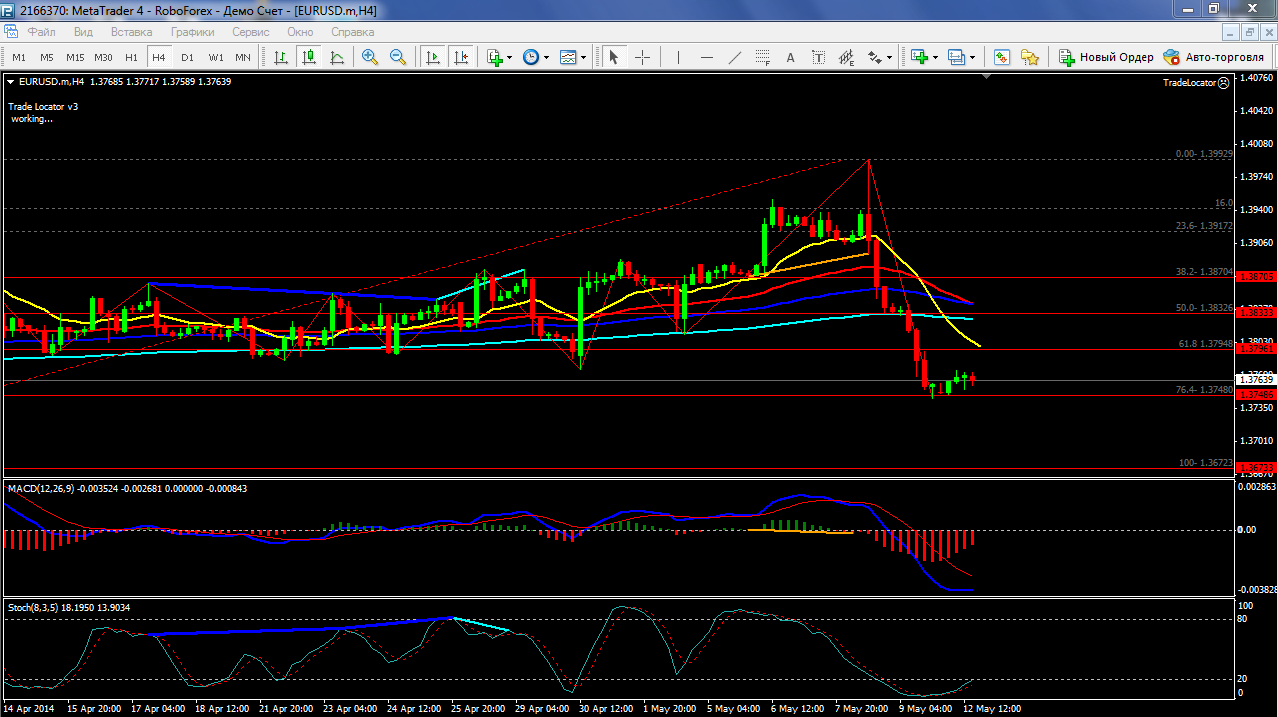Image resolution: width=1278 pixels, height=717 pixels.
Task: Pick the Draw Trendline tool
Action: [735, 57]
